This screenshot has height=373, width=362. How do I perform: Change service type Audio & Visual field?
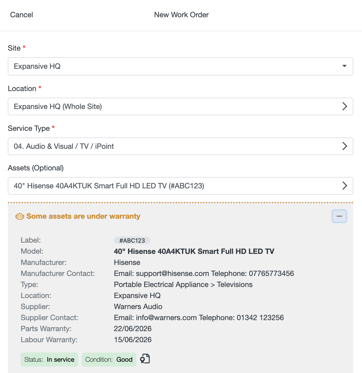click(x=180, y=146)
